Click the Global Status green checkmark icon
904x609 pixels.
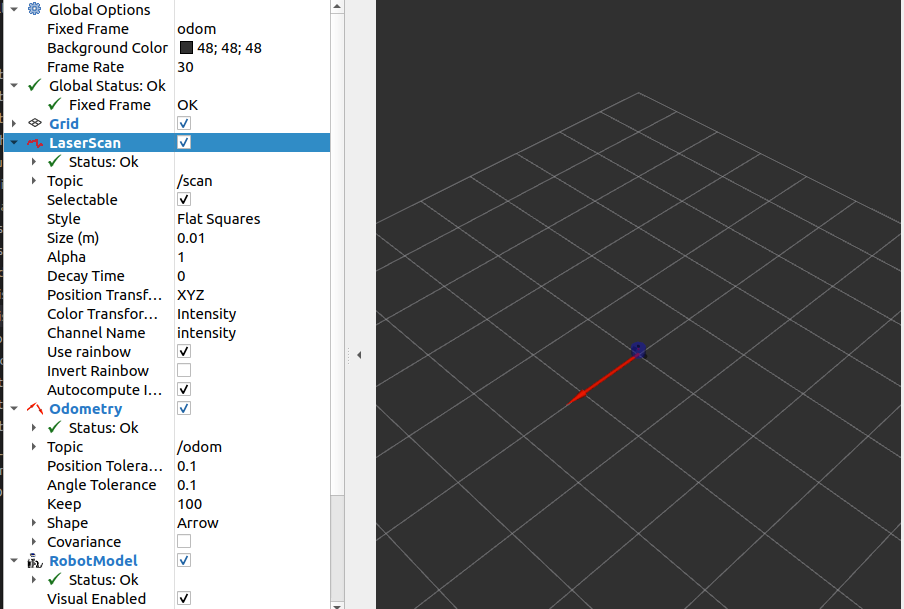click(35, 86)
